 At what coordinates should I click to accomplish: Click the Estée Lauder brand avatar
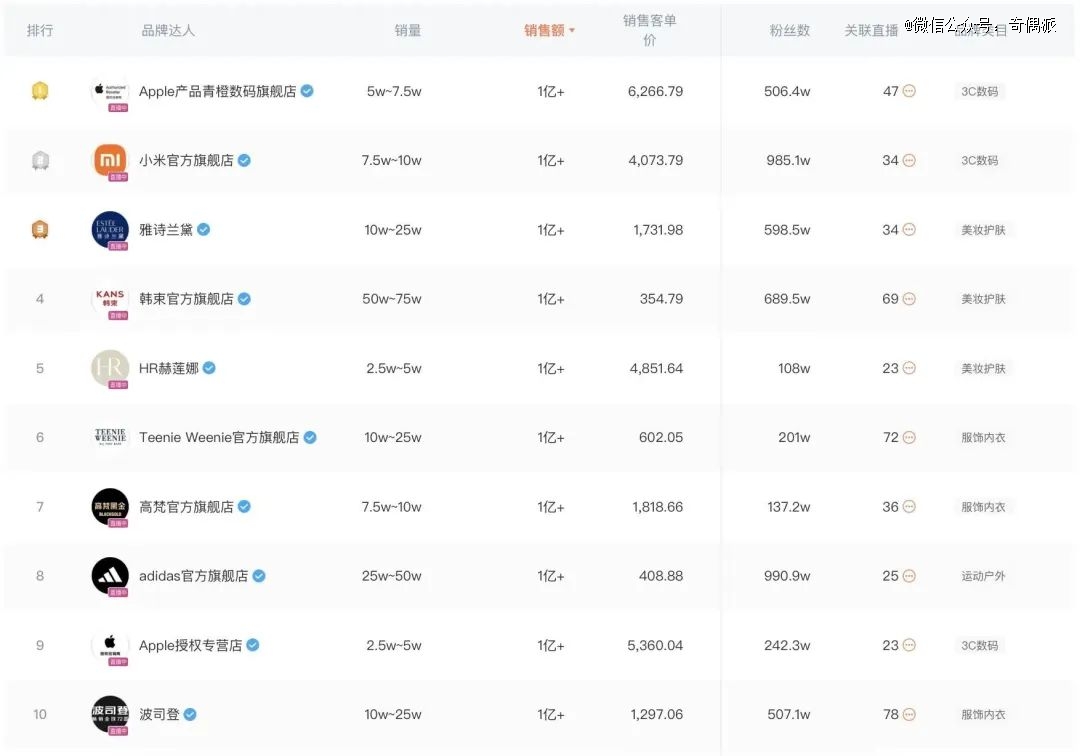point(110,230)
